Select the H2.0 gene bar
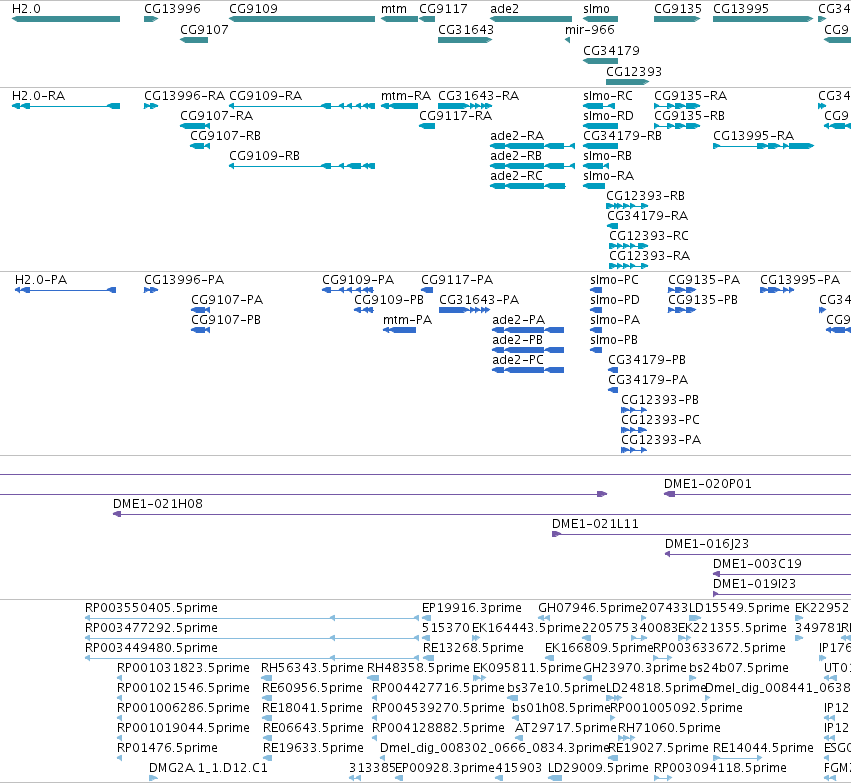This screenshot has width=851, height=783. [x=66, y=19]
